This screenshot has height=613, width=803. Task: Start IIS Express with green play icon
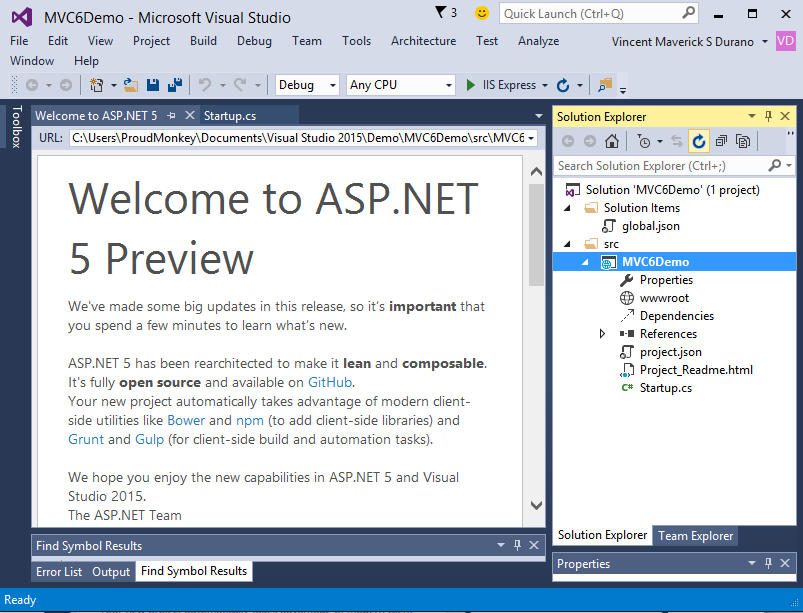click(470, 85)
